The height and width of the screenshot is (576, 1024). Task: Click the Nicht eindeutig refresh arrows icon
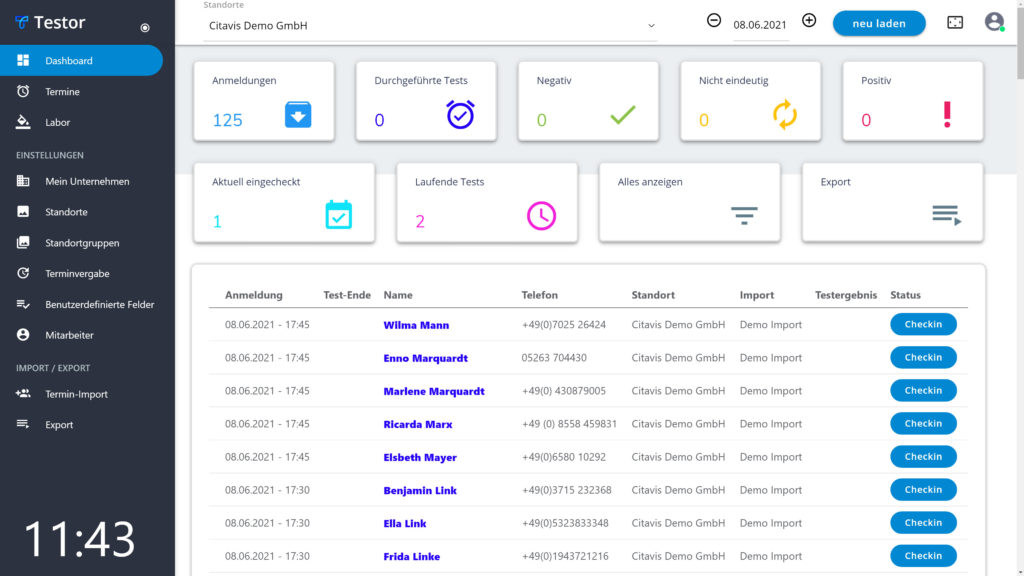pos(785,115)
